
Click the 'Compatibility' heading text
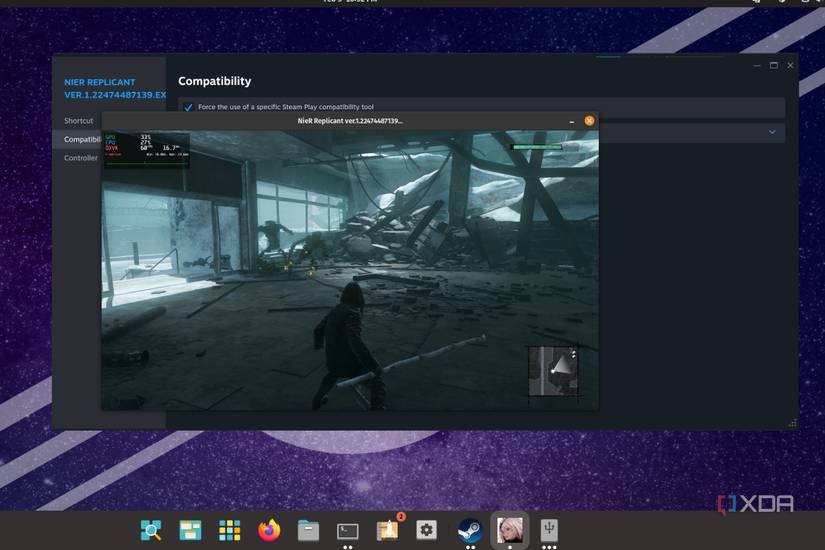click(215, 81)
